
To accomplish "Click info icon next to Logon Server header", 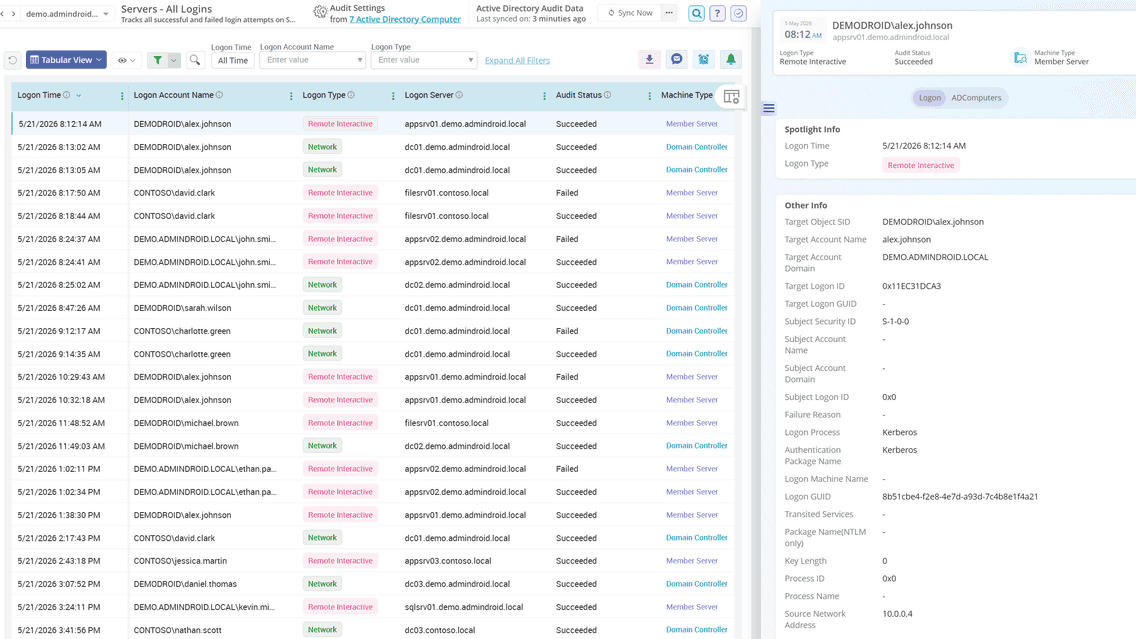I will [459, 95].
